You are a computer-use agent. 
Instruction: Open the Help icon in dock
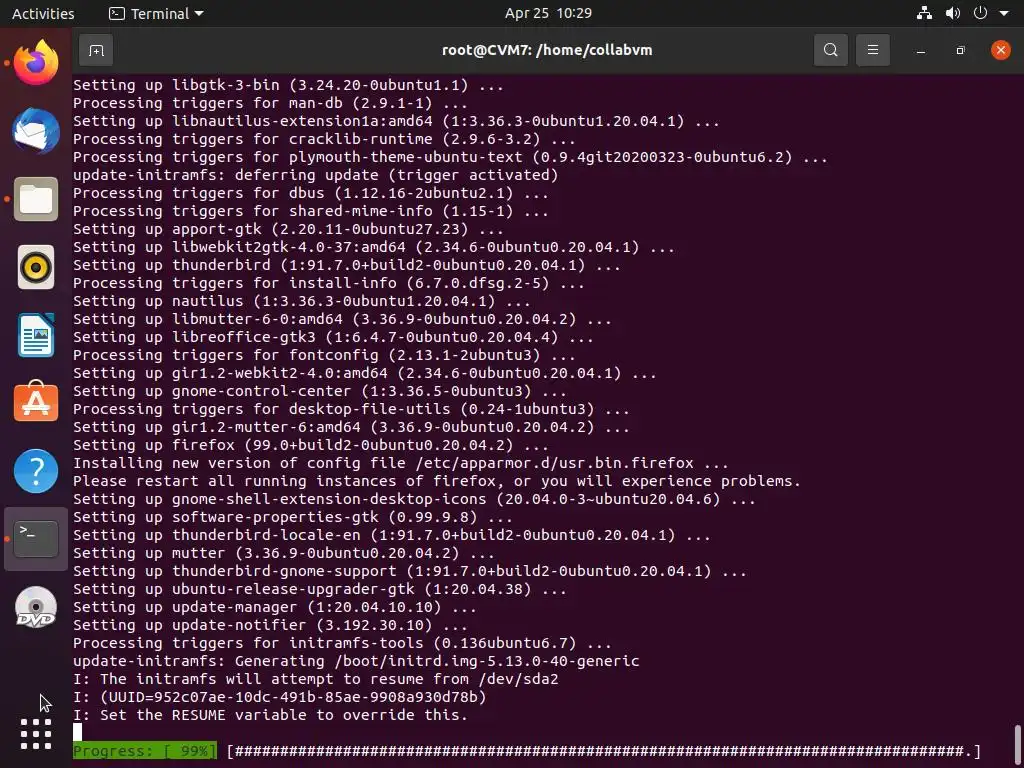pos(36,471)
